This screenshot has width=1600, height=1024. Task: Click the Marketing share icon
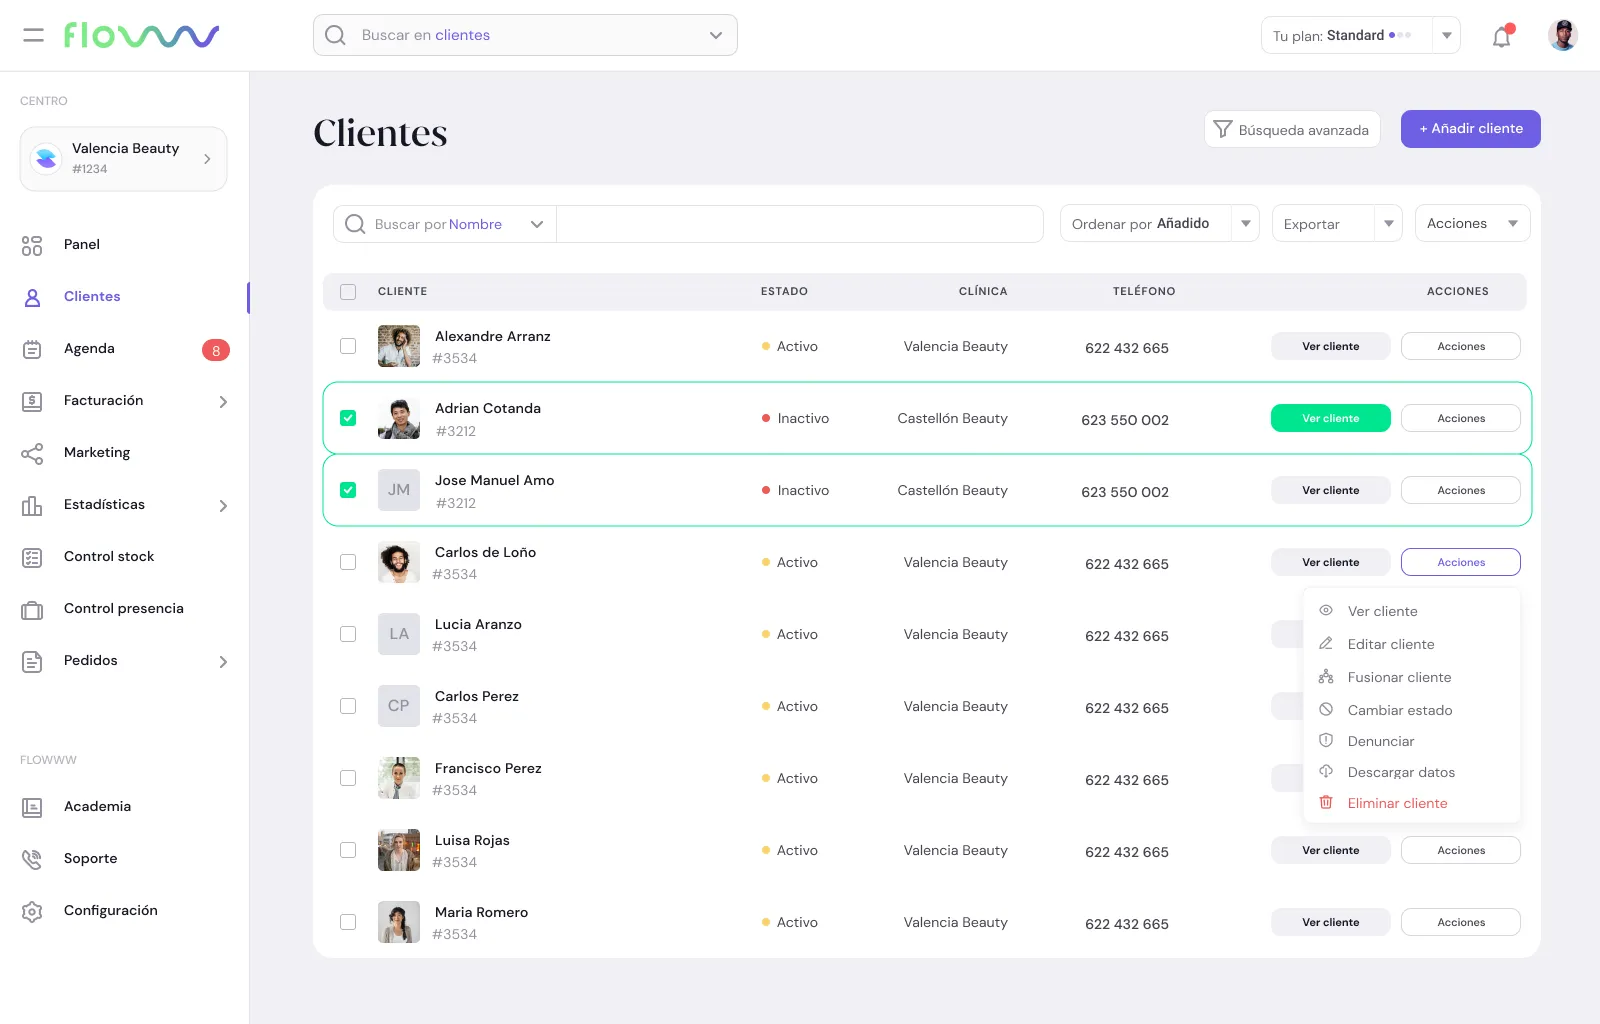tap(32, 454)
